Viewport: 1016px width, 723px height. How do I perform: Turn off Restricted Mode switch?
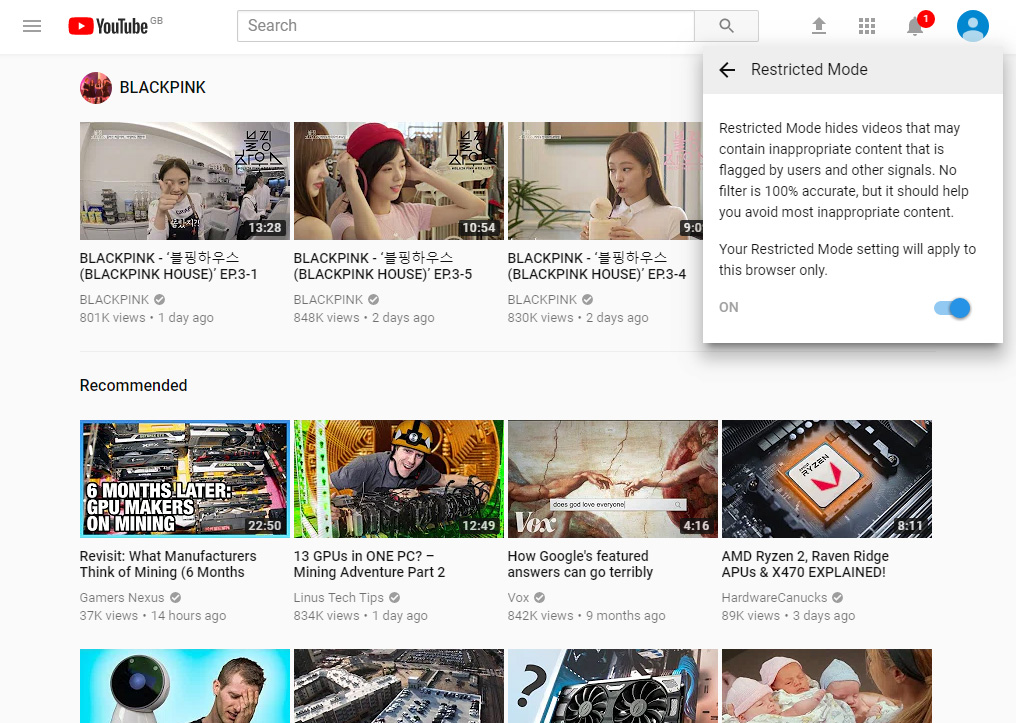[x=952, y=308]
